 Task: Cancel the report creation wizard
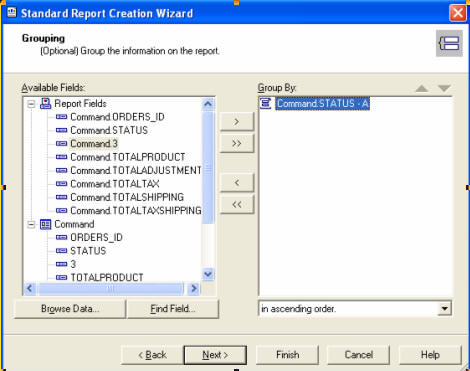point(358,355)
